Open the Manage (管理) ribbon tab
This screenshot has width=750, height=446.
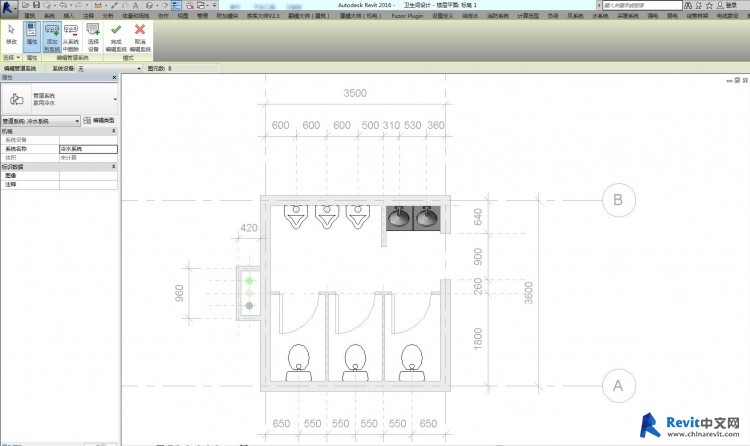click(x=202, y=16)
